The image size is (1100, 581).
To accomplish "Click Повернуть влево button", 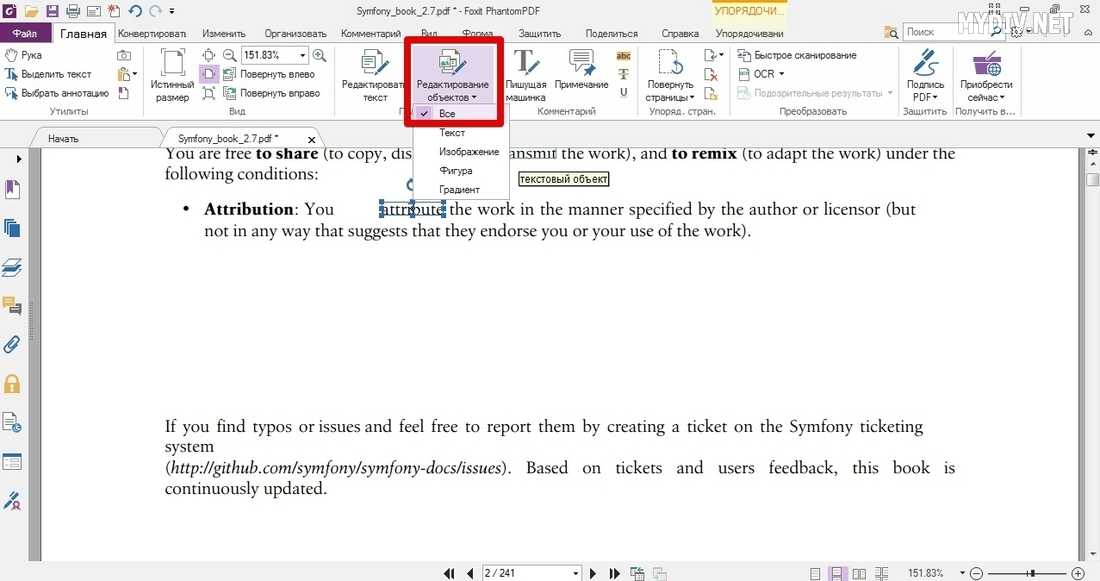I will pos(269,74).
